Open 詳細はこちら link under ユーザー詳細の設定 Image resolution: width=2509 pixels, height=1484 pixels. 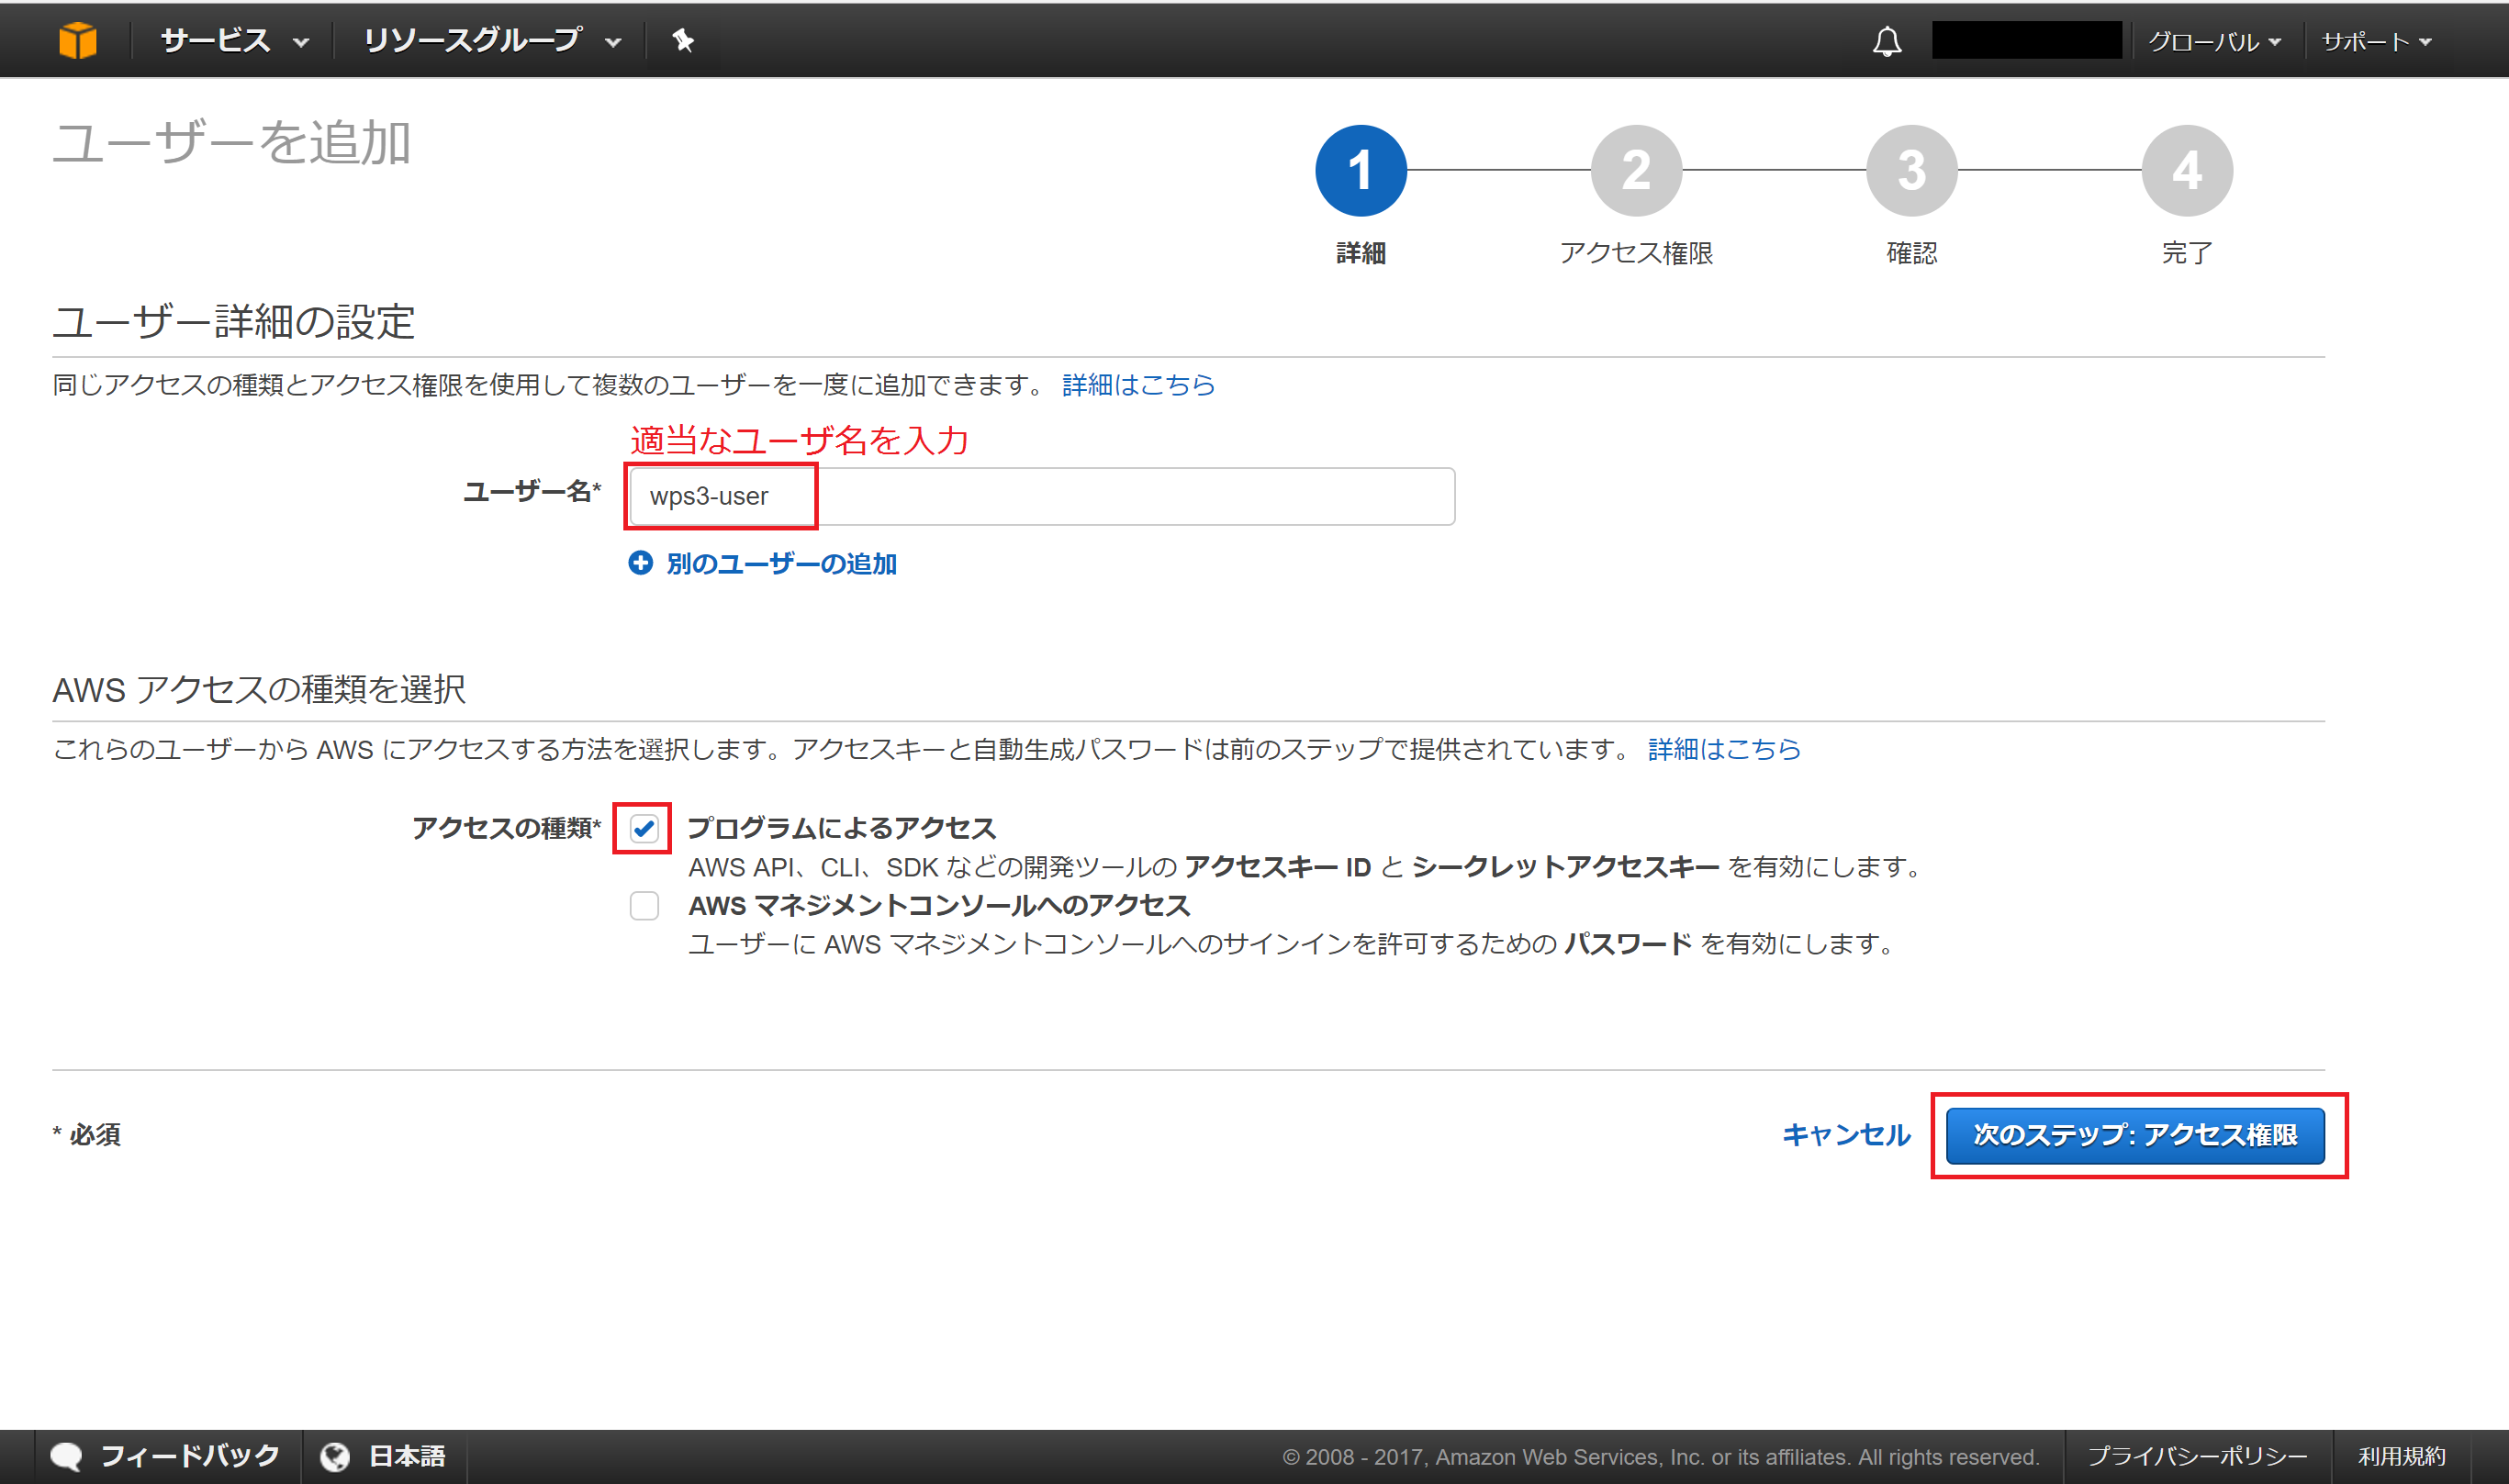tap(1138, 385)
